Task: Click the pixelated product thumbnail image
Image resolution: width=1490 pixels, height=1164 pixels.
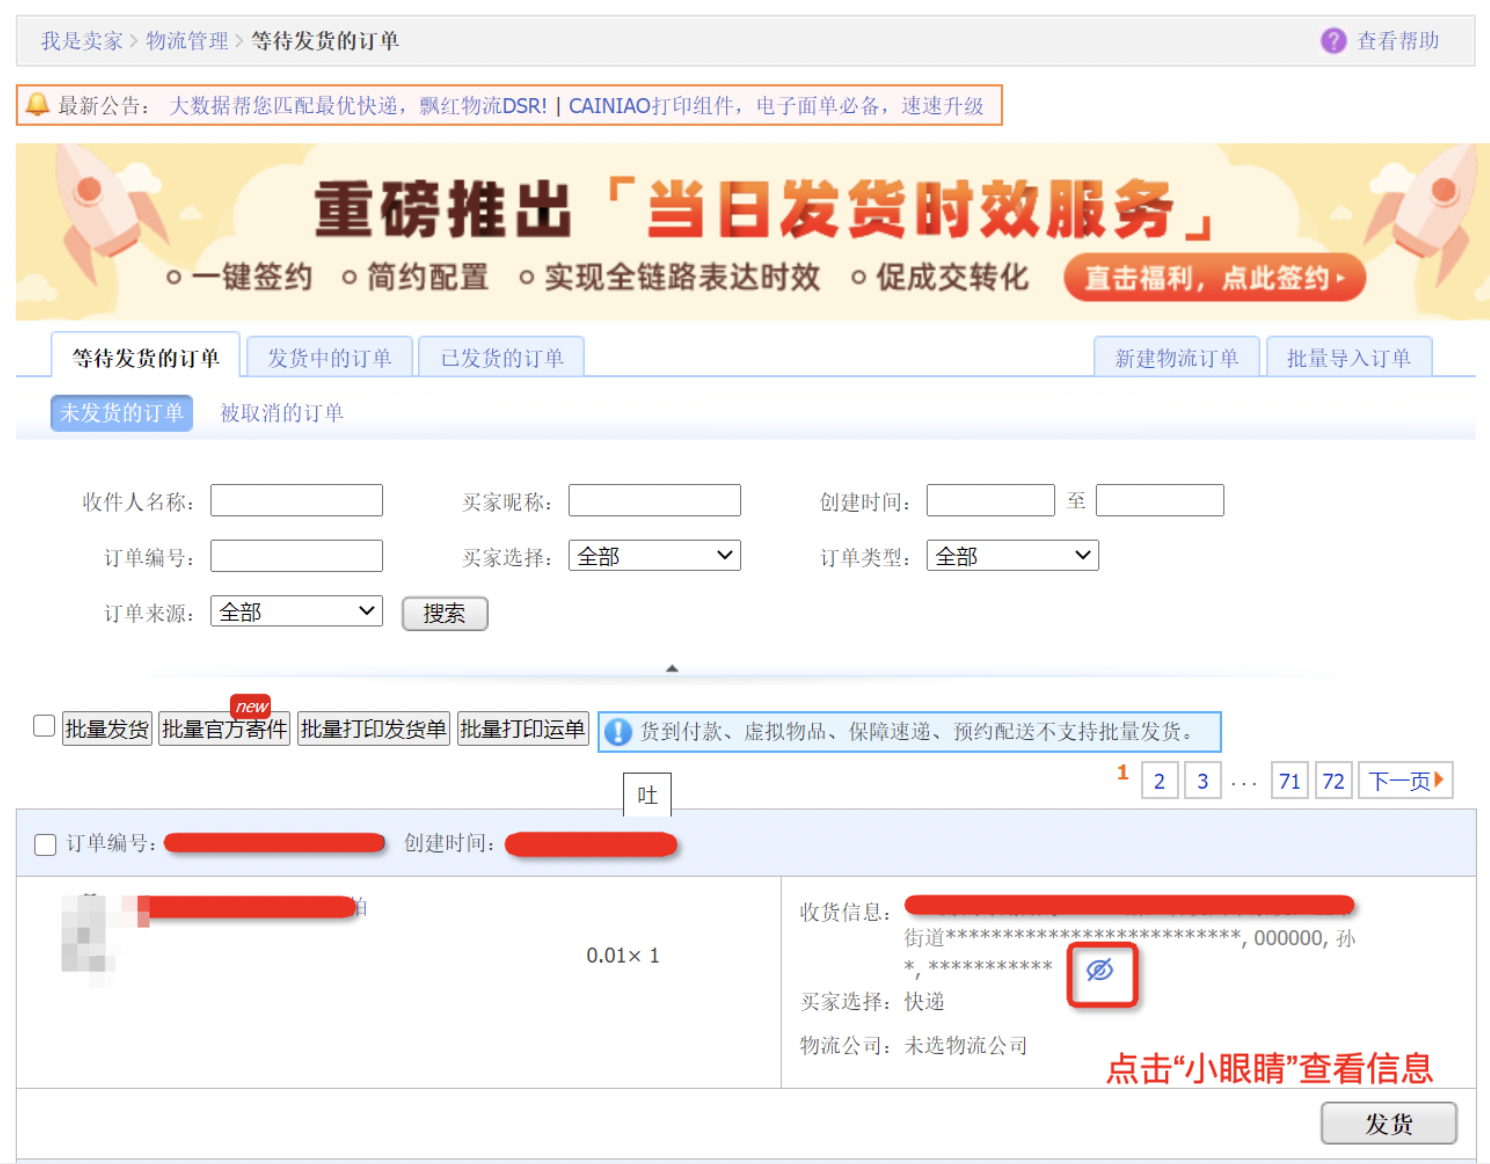Action: pyautogui.click(x=90, y=934)
